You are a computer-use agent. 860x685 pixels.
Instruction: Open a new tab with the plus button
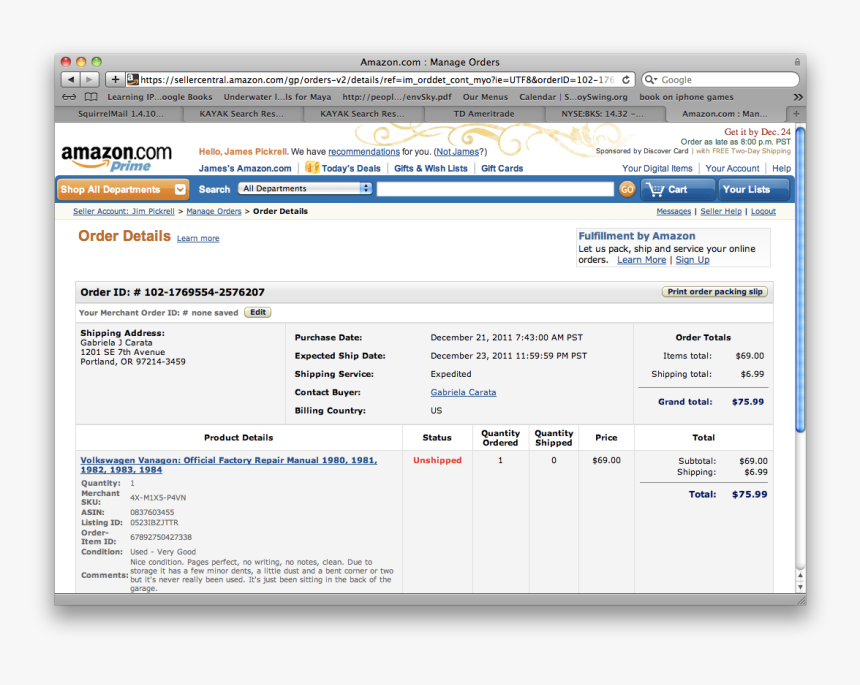[796, 114]
